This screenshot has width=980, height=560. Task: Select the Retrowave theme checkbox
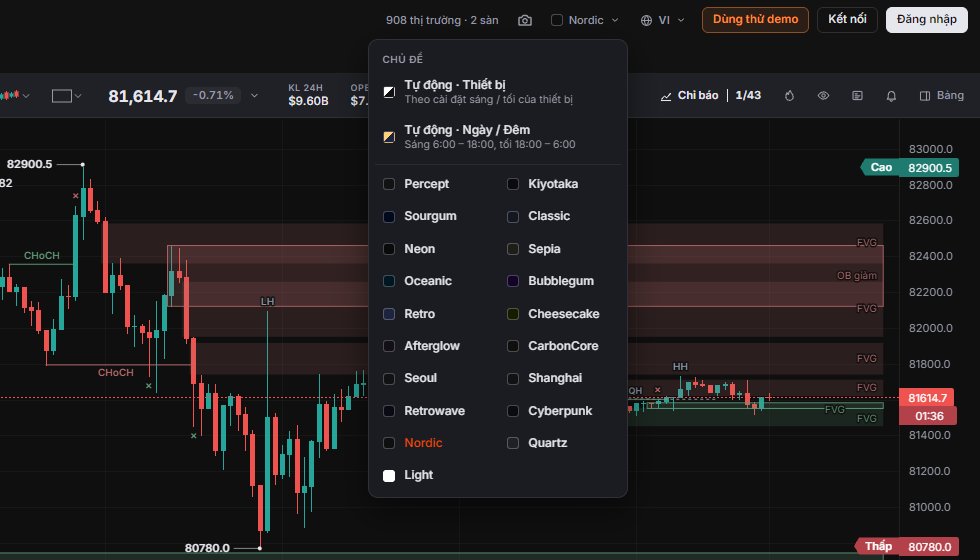pyautogui.click(x=389, y=411)
